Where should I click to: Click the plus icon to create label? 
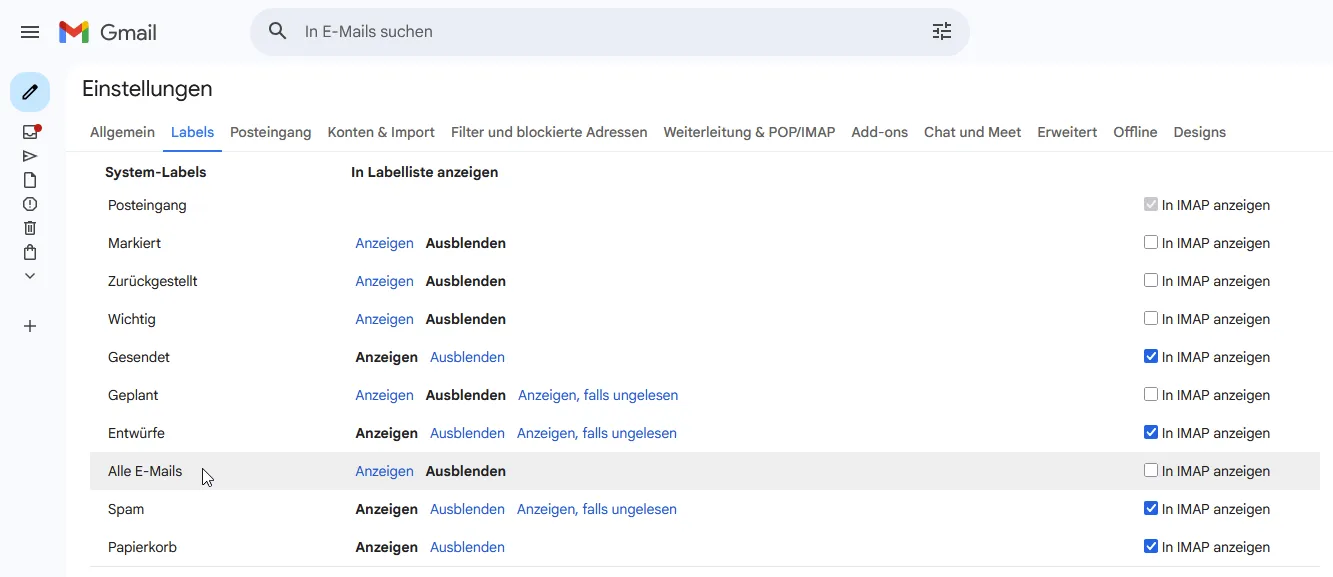coord(30,326)
